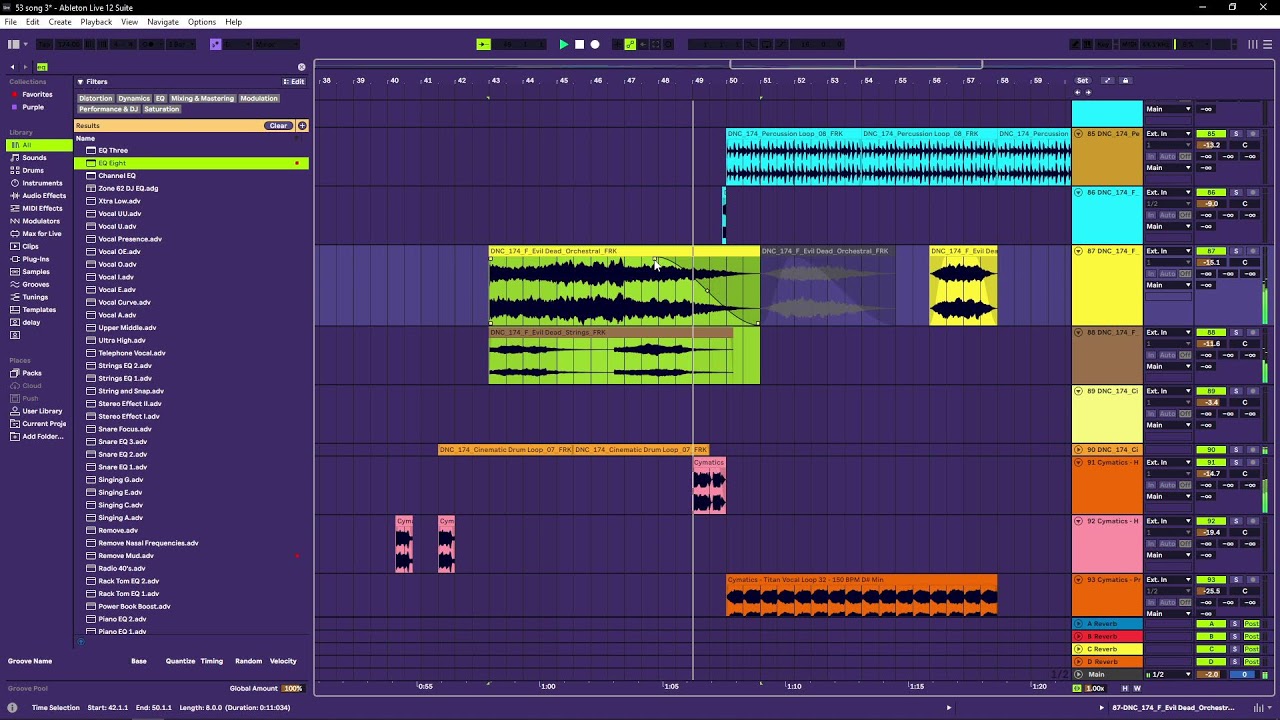Click the Clear results button

tap(278, 126)
